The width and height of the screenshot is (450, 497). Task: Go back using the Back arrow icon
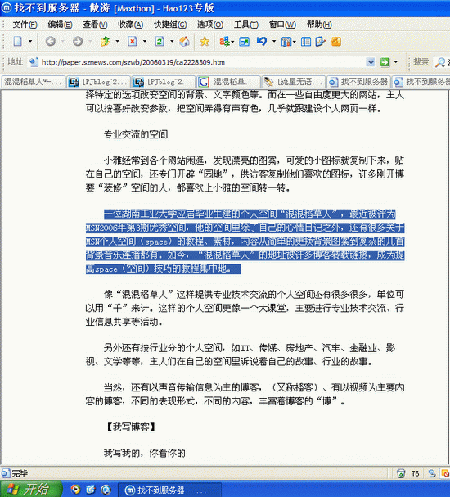pos(51,42)
